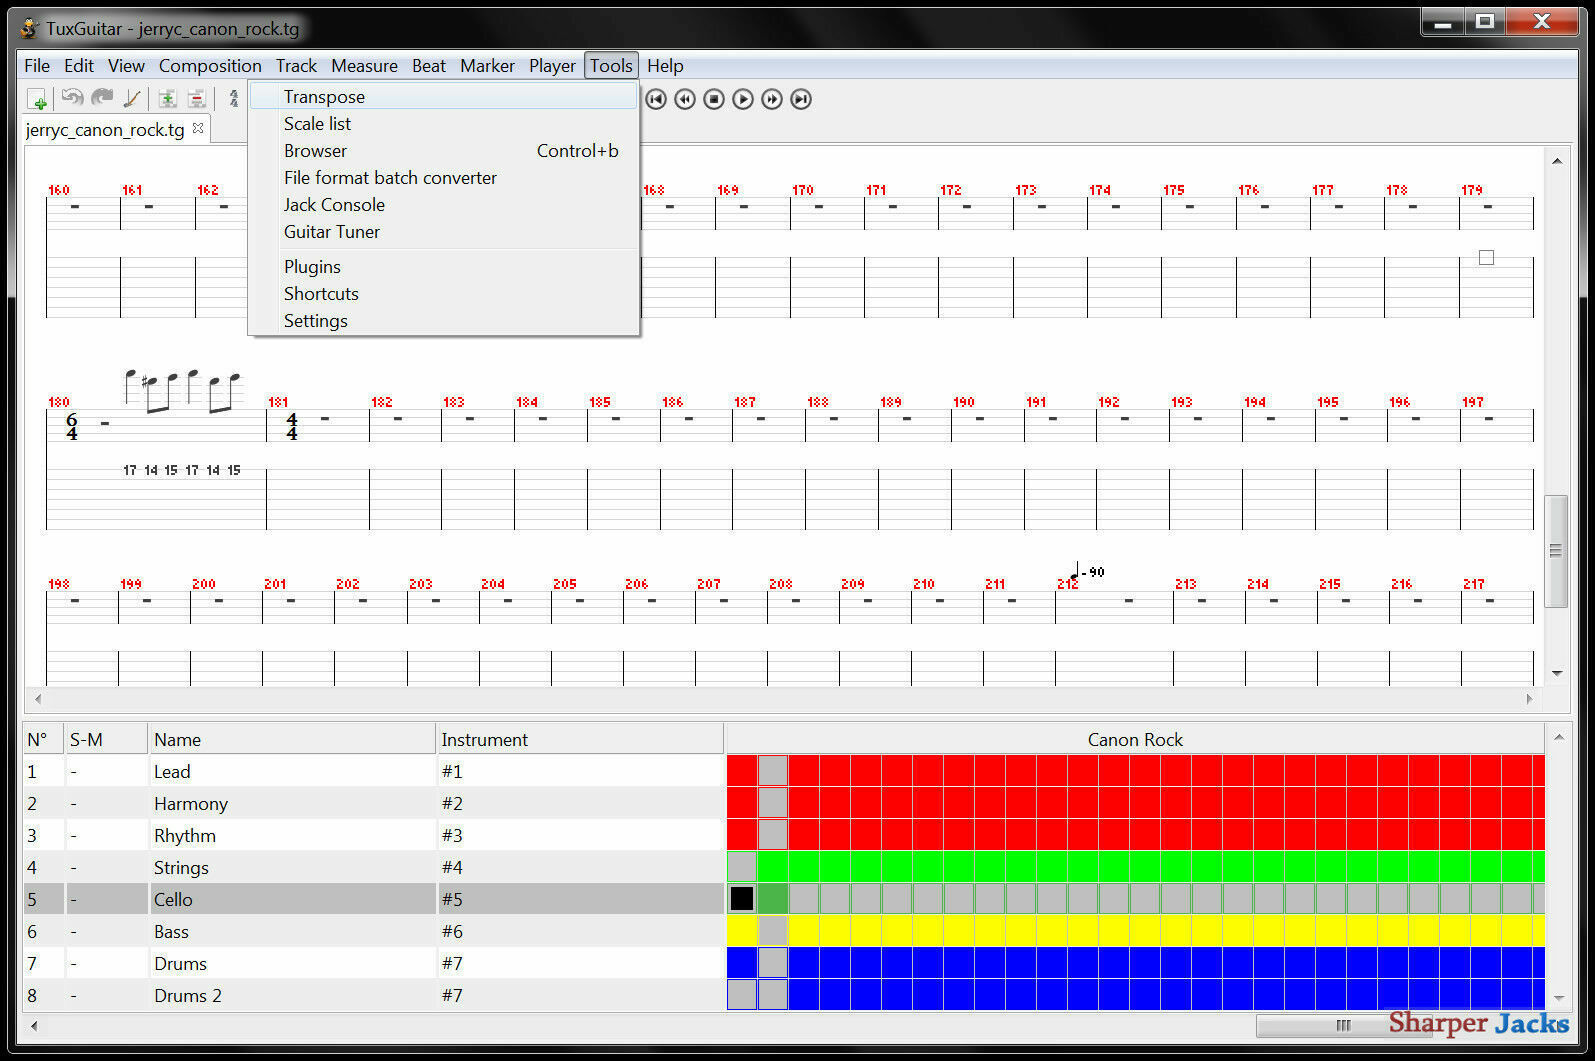Jump to first measure with transport button
The image size is (1595, 1061).
(656, 99)
